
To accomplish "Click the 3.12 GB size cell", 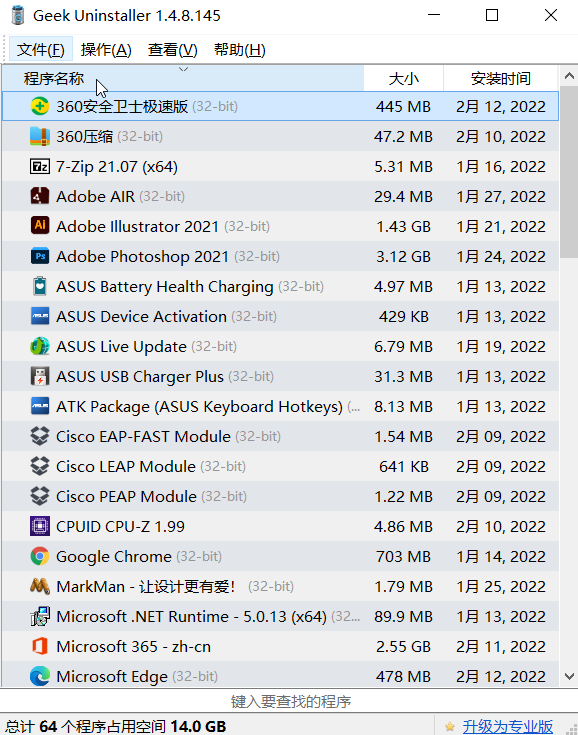I will click(404, 256).
